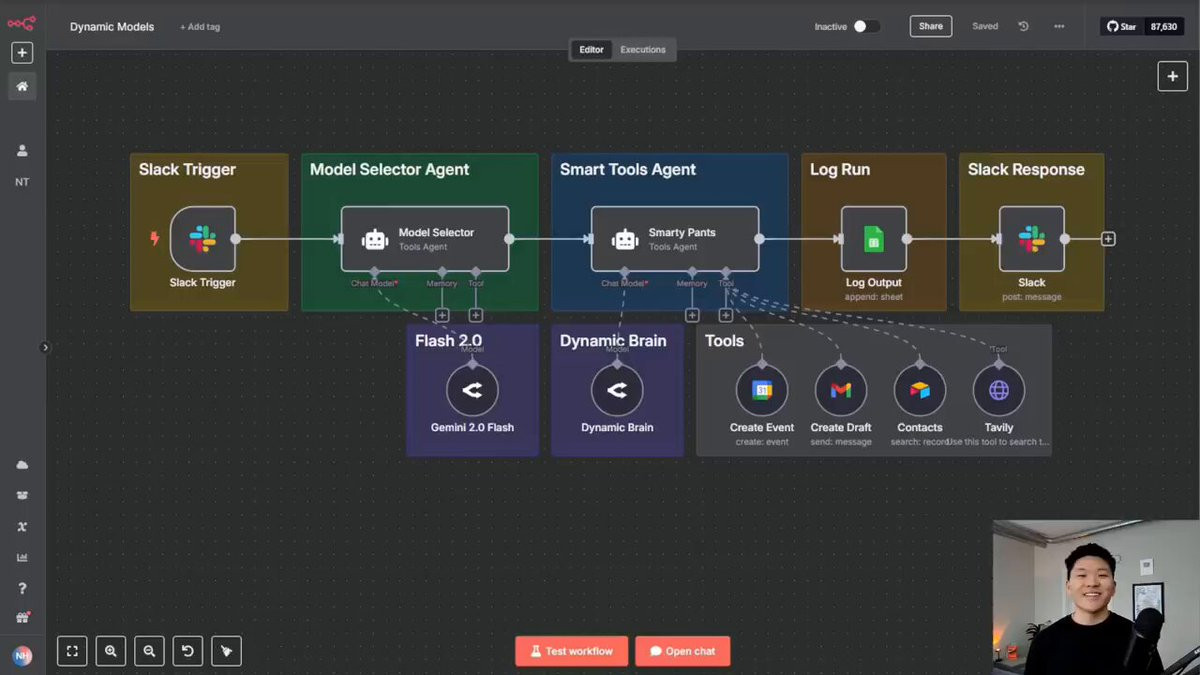The image size is (1200, 675).
Task: Select the Create Draft Gmail tool node
Action: click(841, 390)
